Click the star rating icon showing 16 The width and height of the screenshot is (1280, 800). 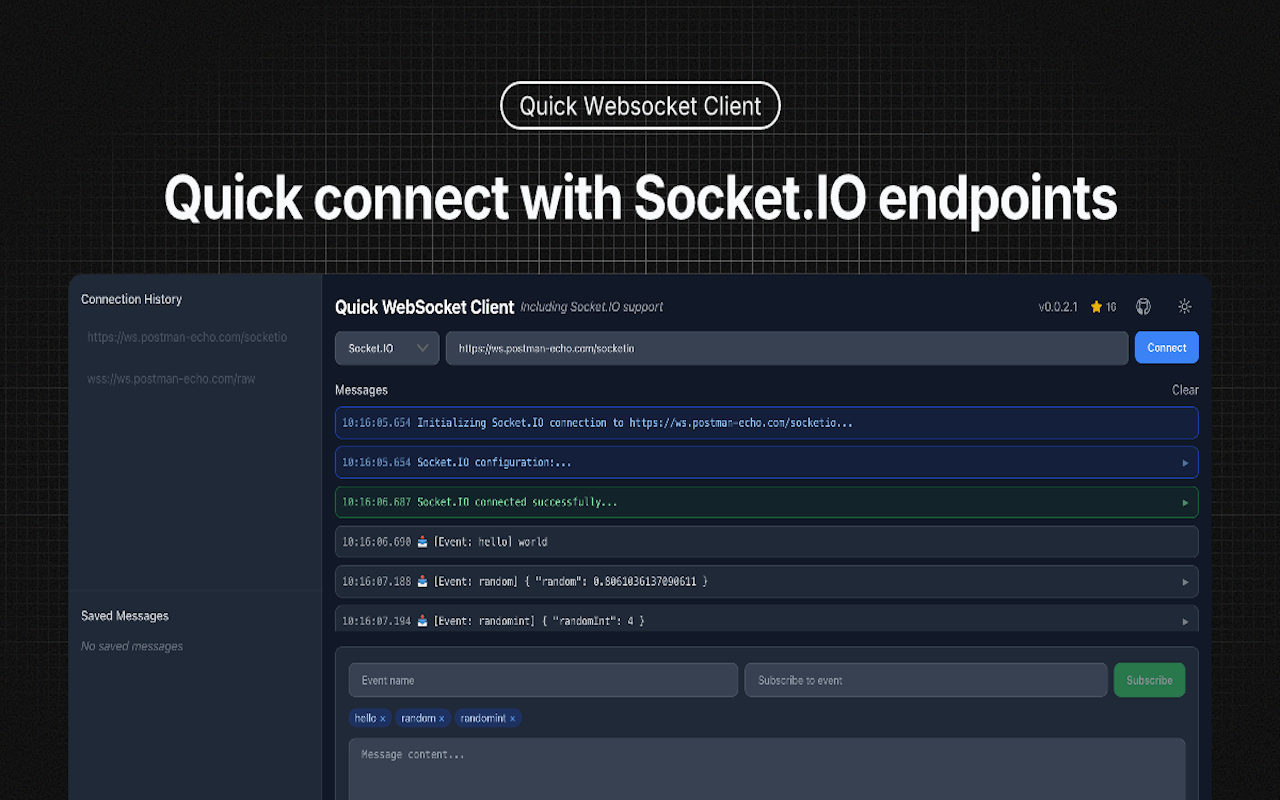point(1096,307)
